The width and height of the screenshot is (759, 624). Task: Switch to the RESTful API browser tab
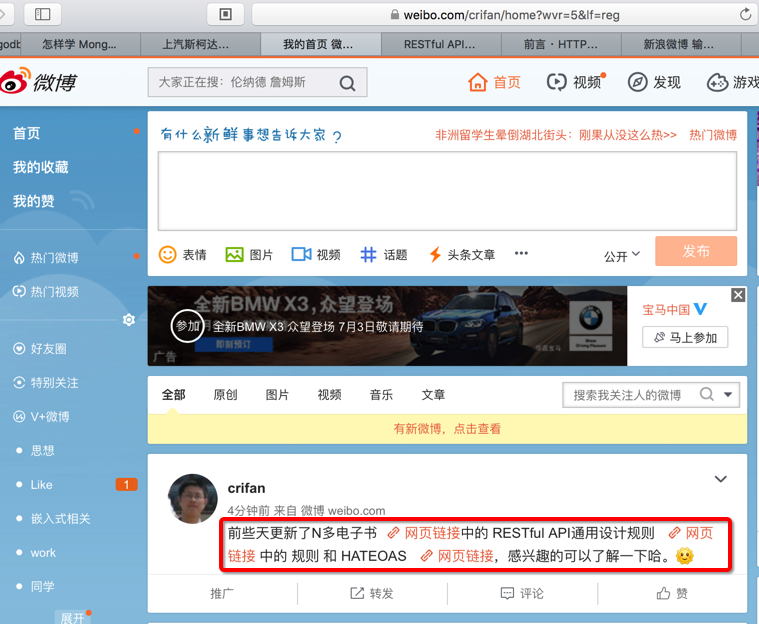(440, 45)
